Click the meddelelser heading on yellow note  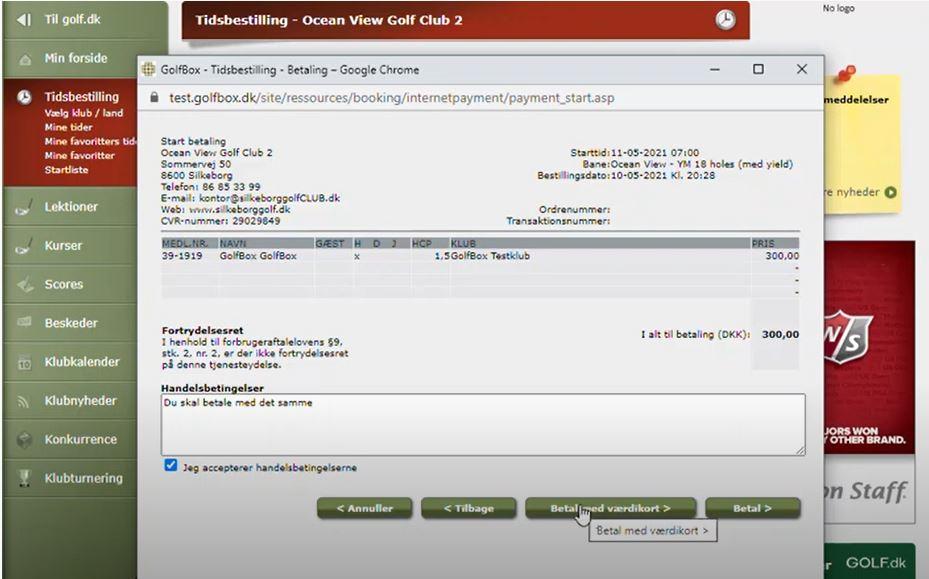857,100
